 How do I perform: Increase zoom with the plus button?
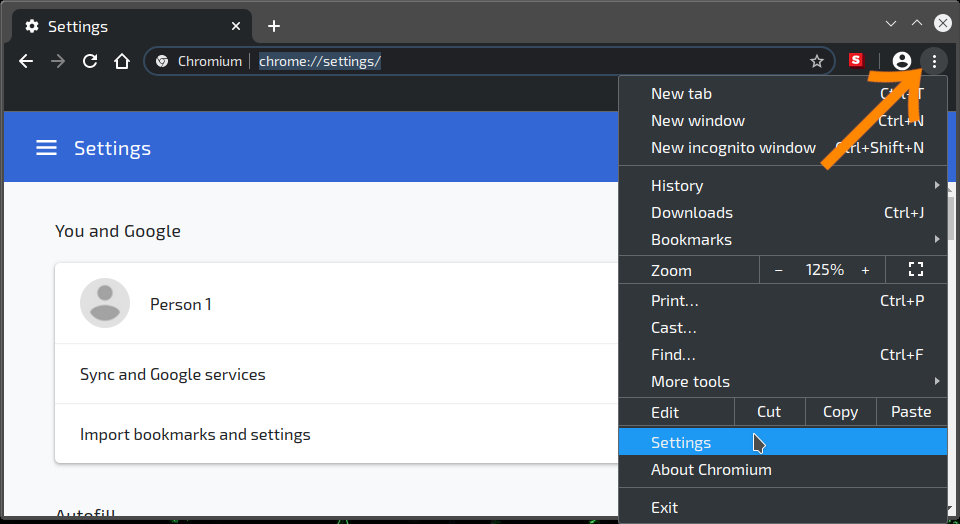[865, 270]
